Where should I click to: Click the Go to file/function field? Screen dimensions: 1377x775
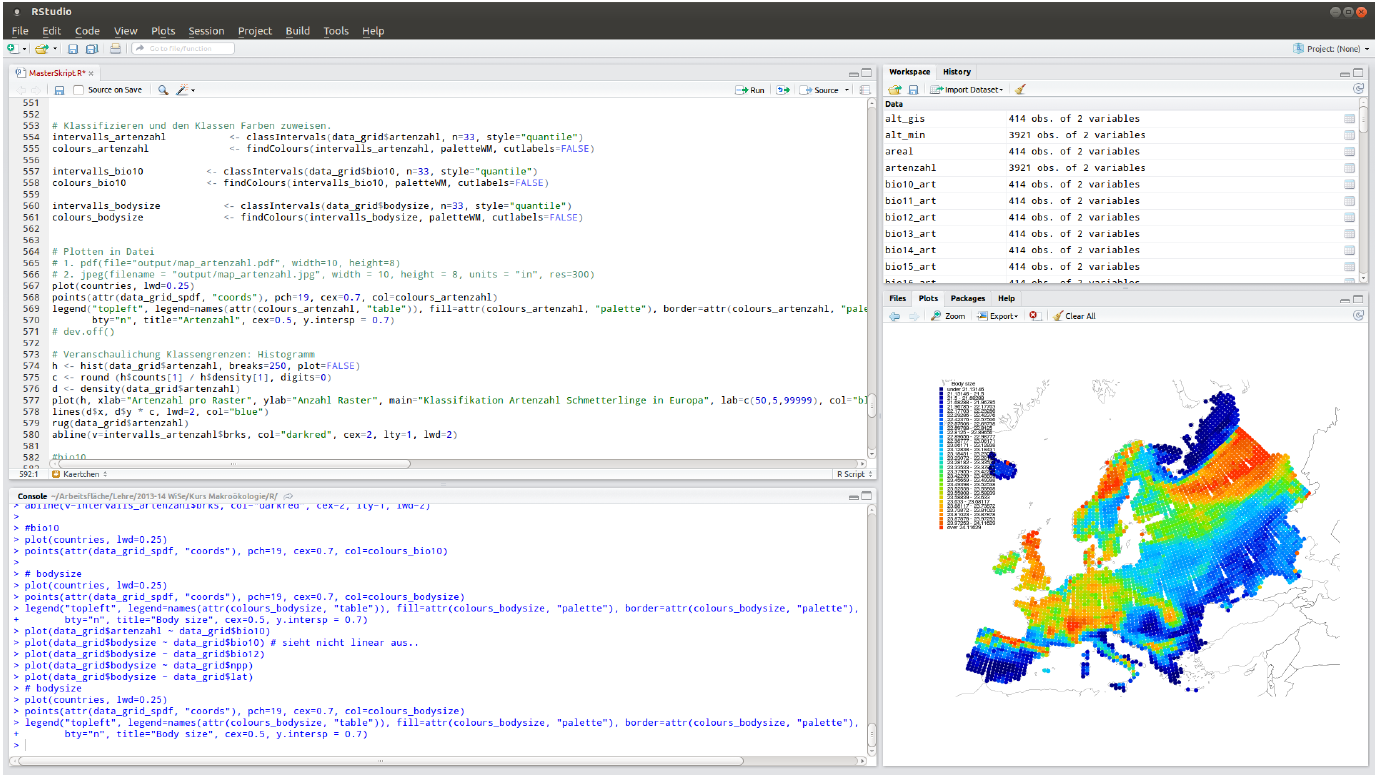pyautogui.click(x=184, y=48)
